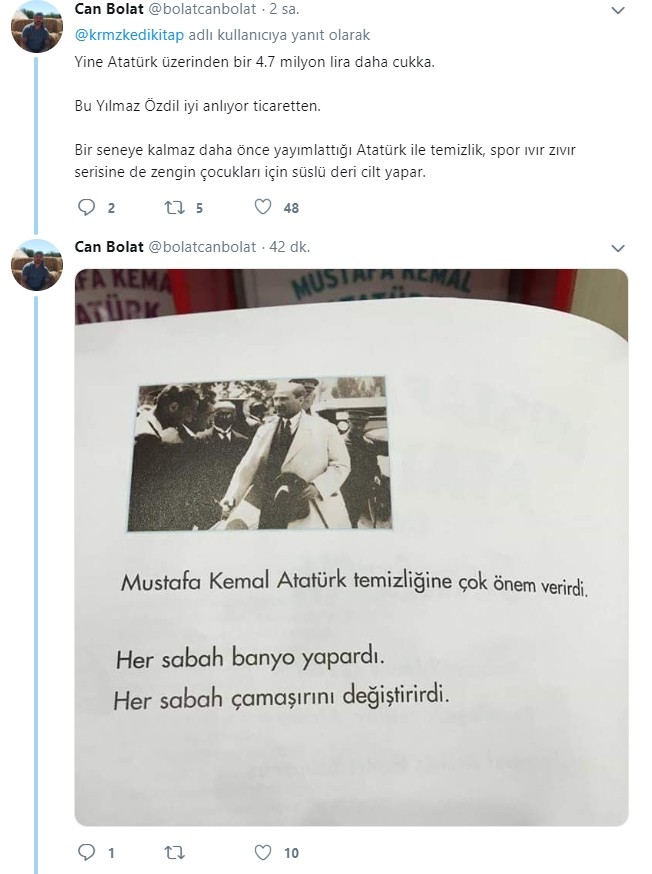Retweet the first Can Bolat tweet
The image size is (652, 874).
(x=174, y=208)
